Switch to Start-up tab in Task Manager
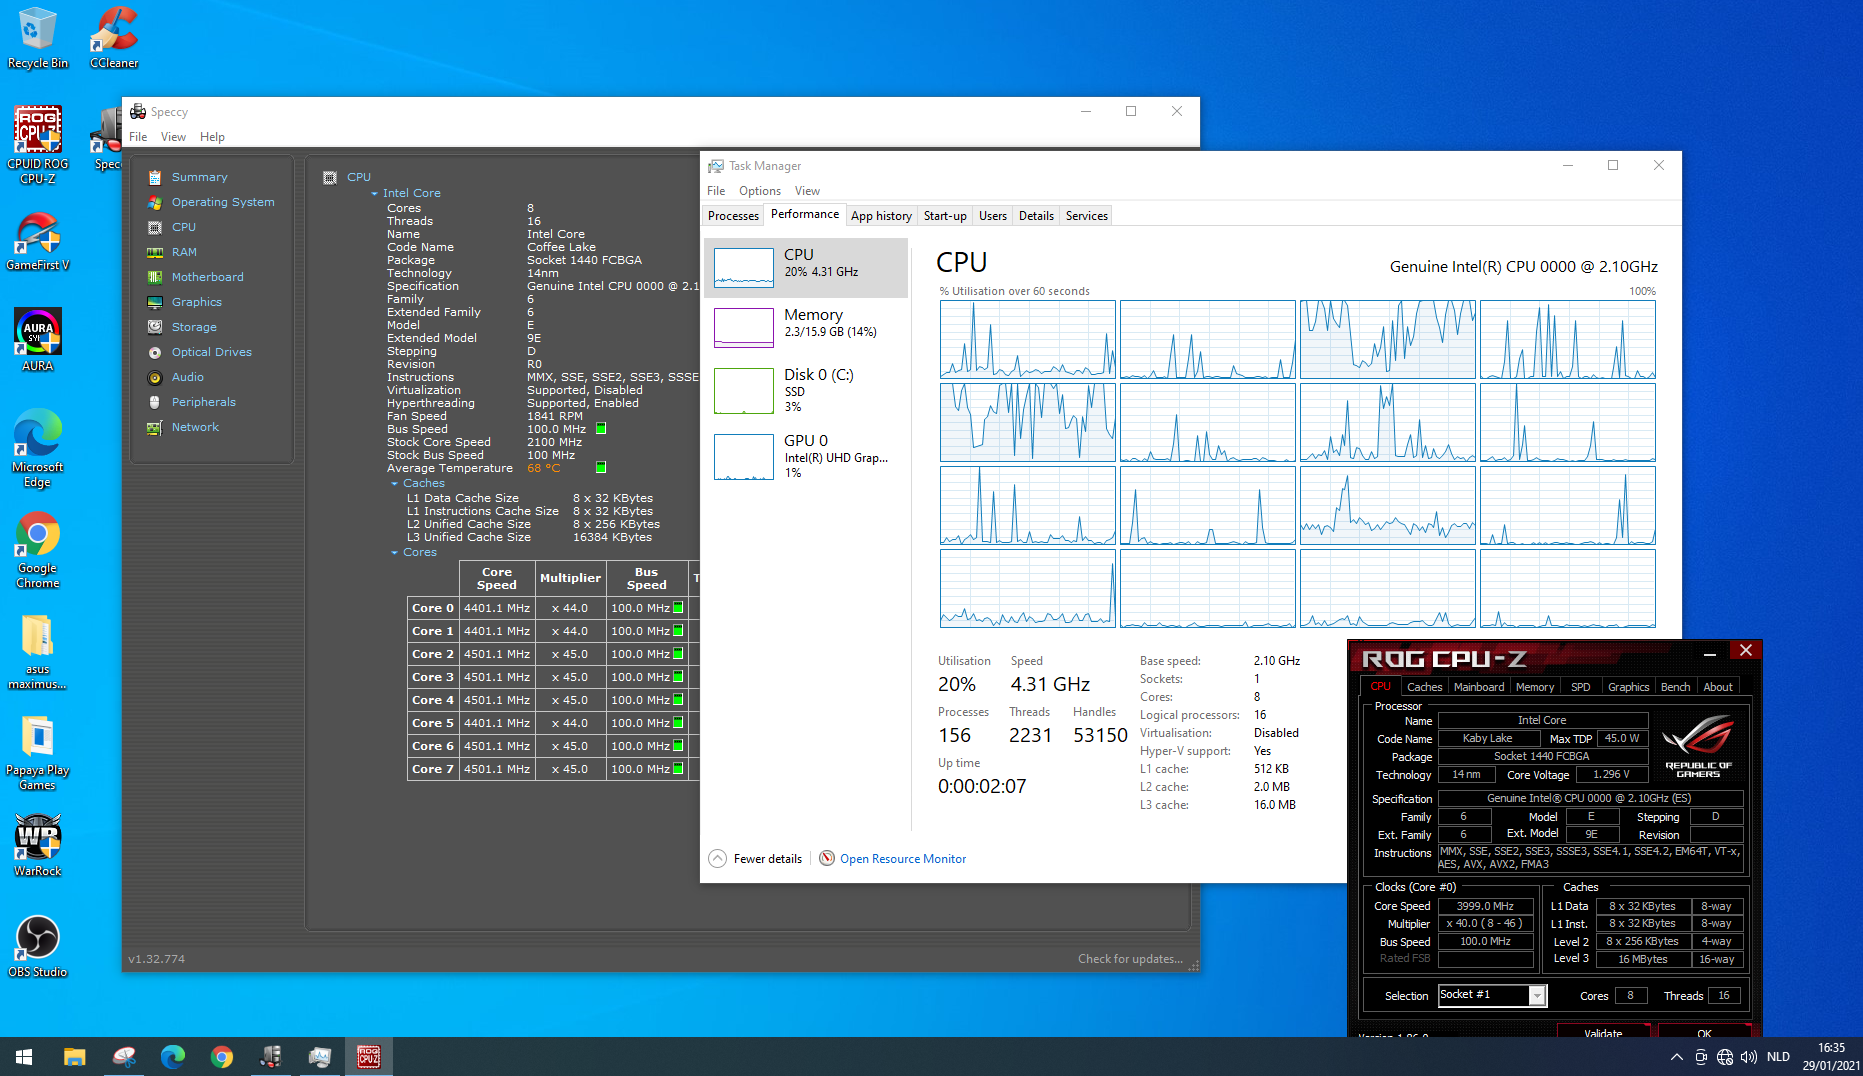This screenshot has height=1076, width=1863. click(x=945, y=216)
